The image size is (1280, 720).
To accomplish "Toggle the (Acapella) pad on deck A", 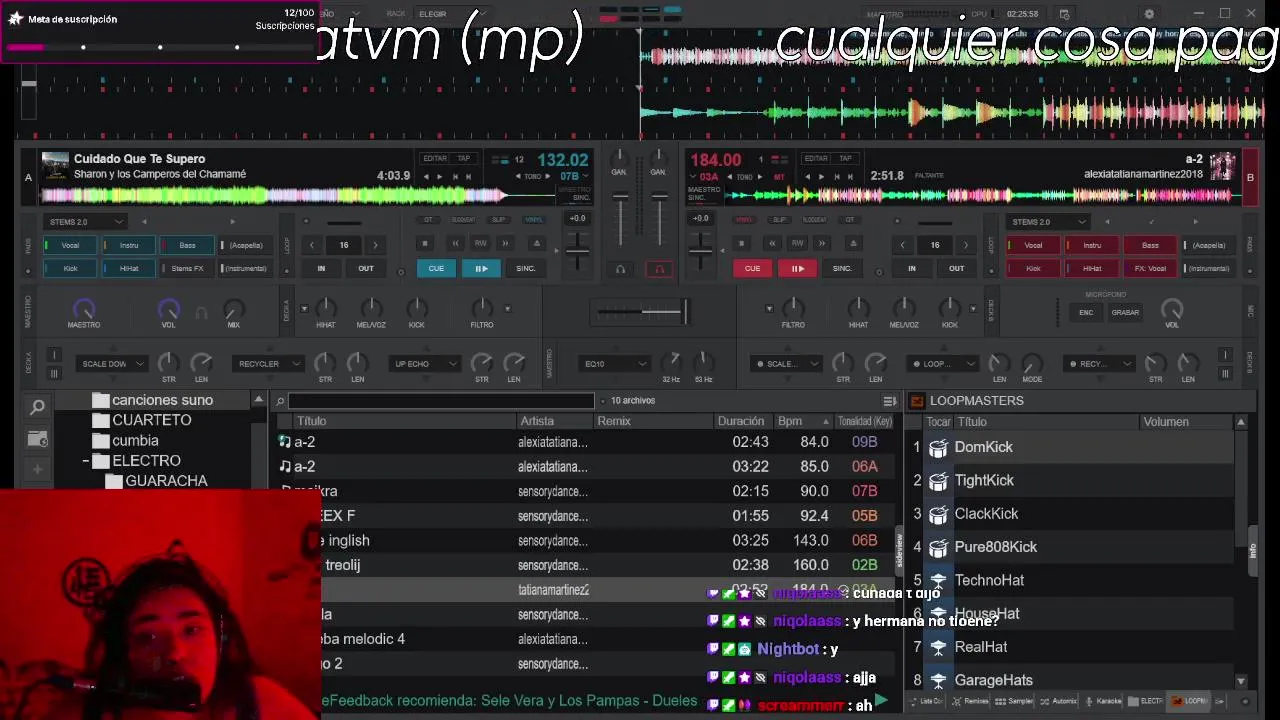I will pyautogui.click(x=246, y=245).
